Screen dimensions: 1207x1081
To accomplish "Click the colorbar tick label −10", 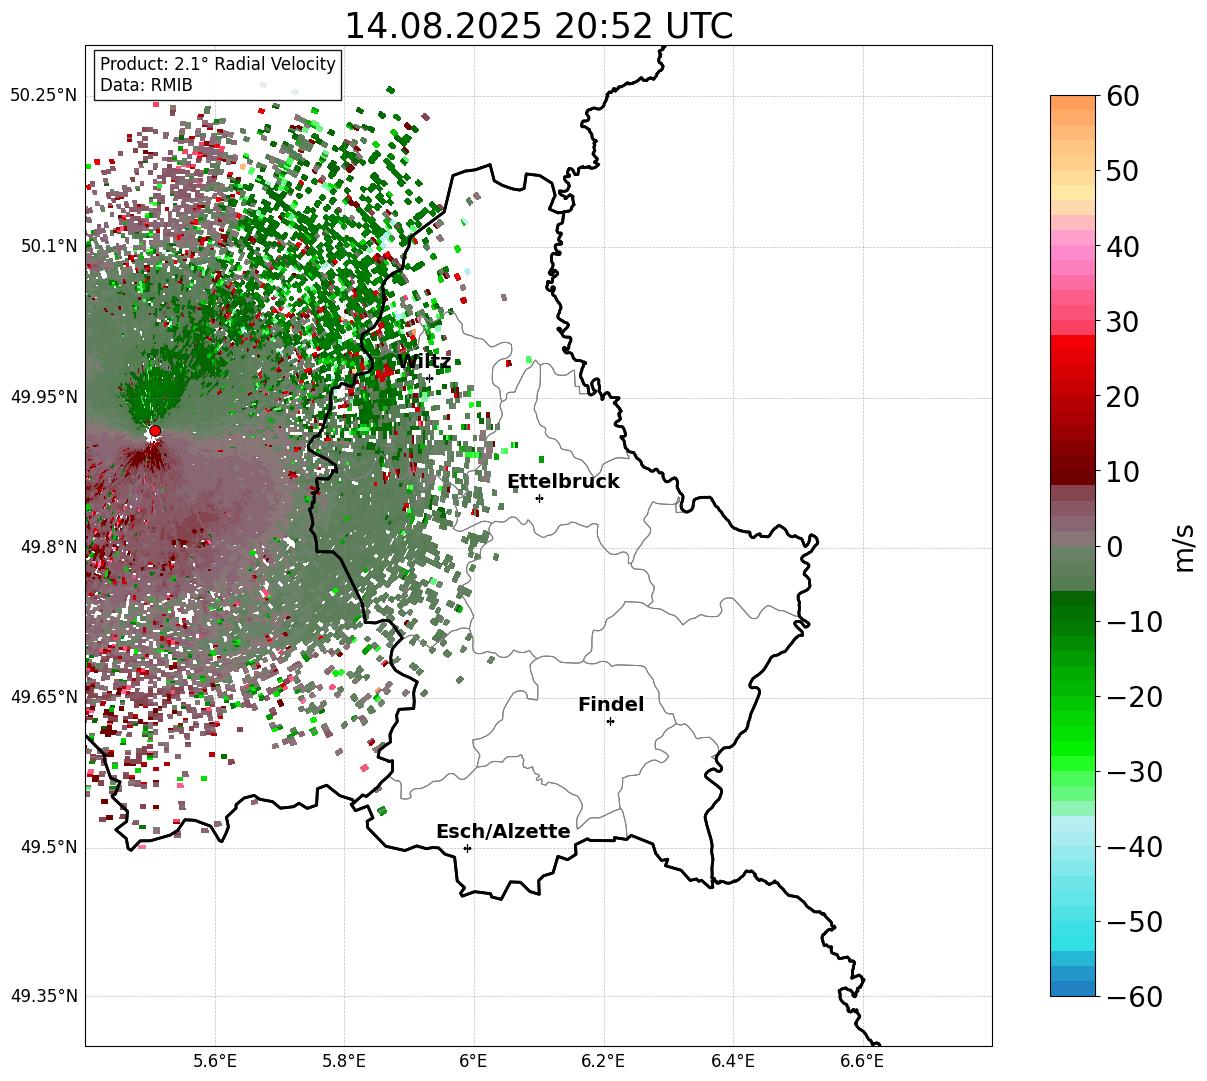I will click(x=1134, y=622).
